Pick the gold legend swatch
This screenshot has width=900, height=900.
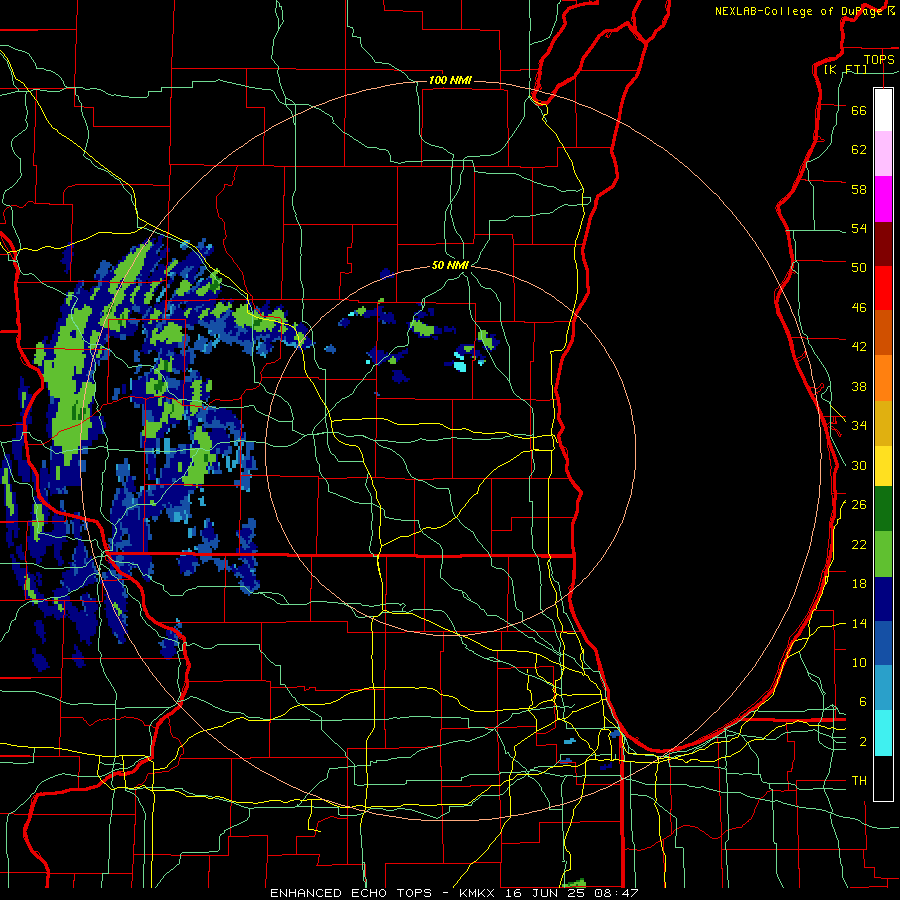click(883, 423)
